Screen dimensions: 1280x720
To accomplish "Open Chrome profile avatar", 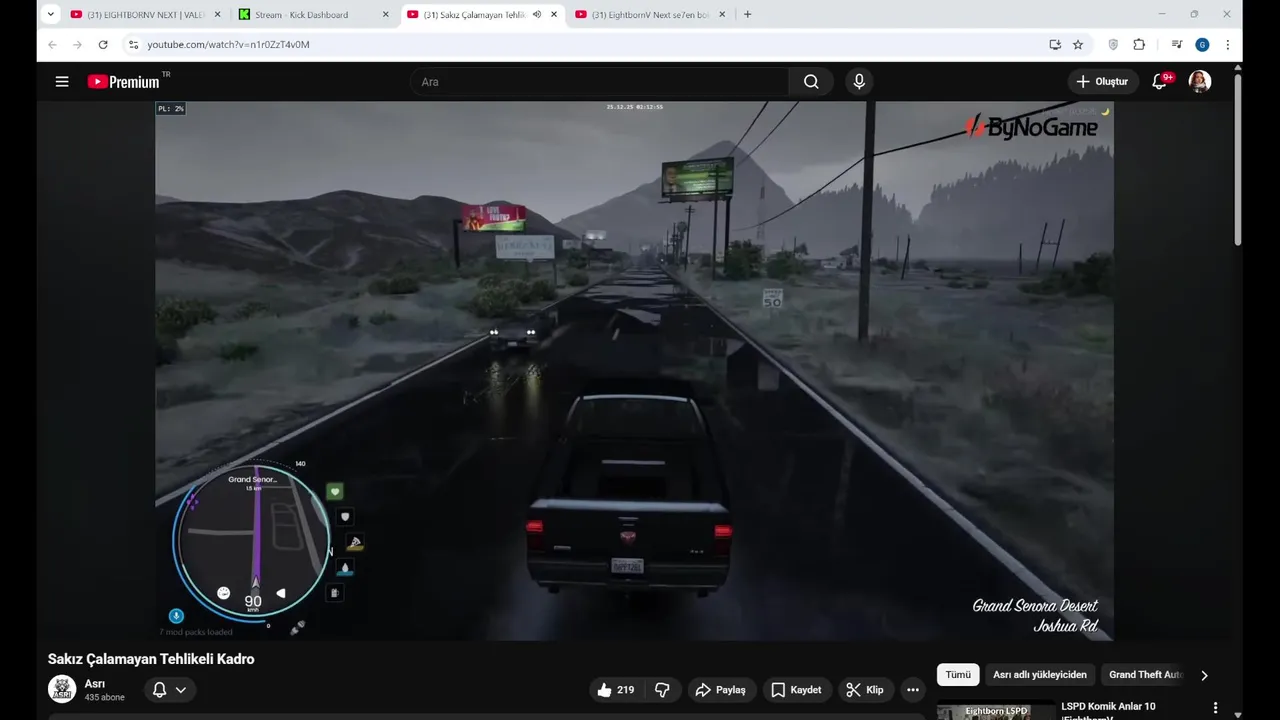I will (x=1202, y=45).
